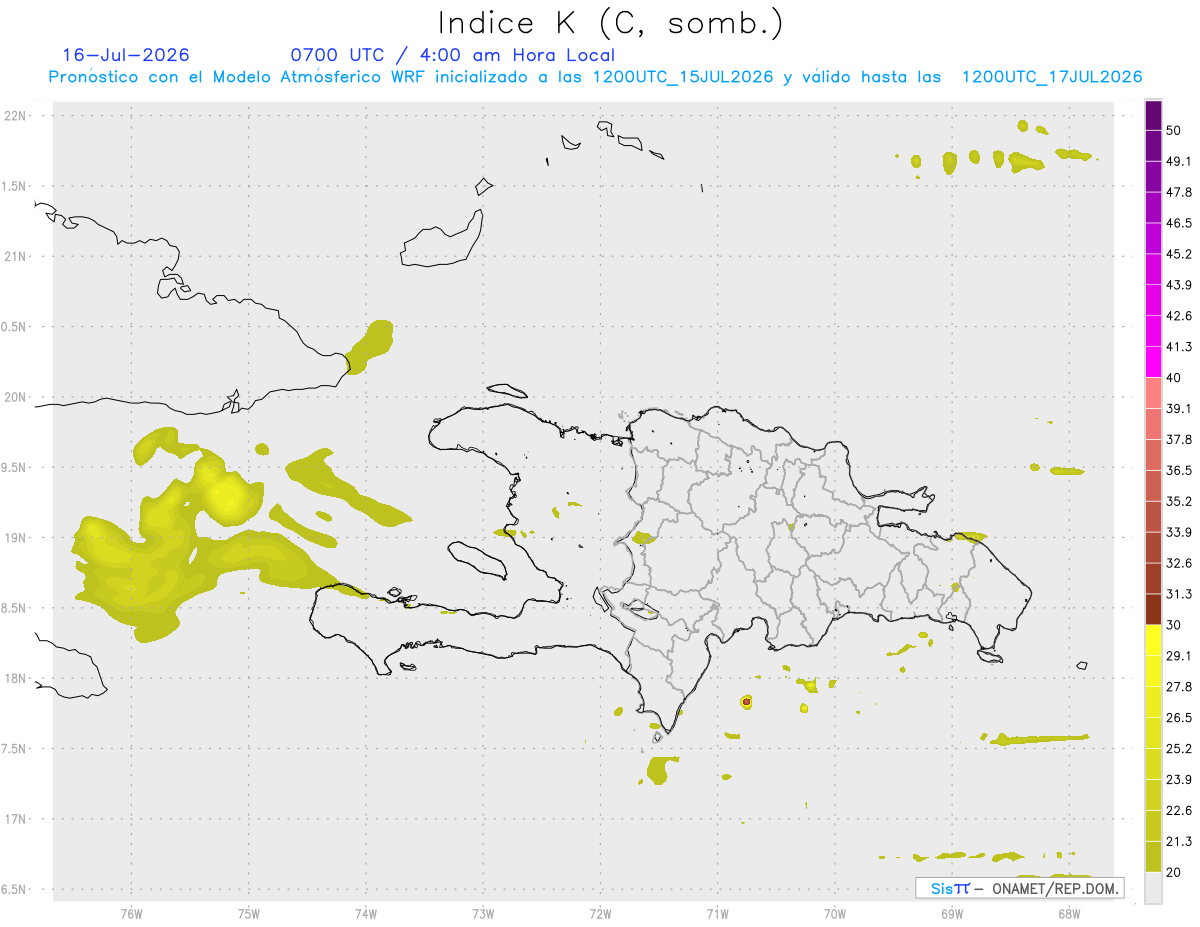Click the '72W' longitude label
Viewport: 1200px width, 927px height.
point(601,914)
